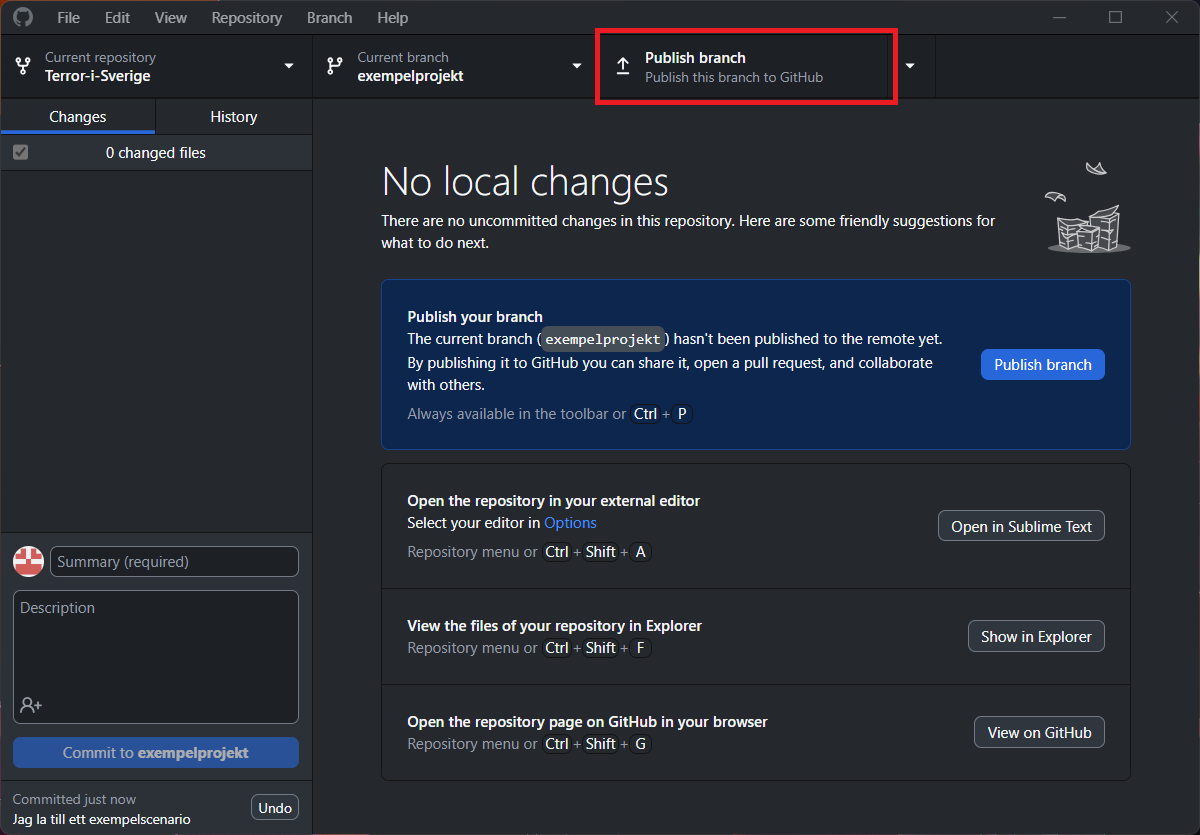
Task: Maximize the GitHub Desktop window
Action: (x=1115, y=17)
